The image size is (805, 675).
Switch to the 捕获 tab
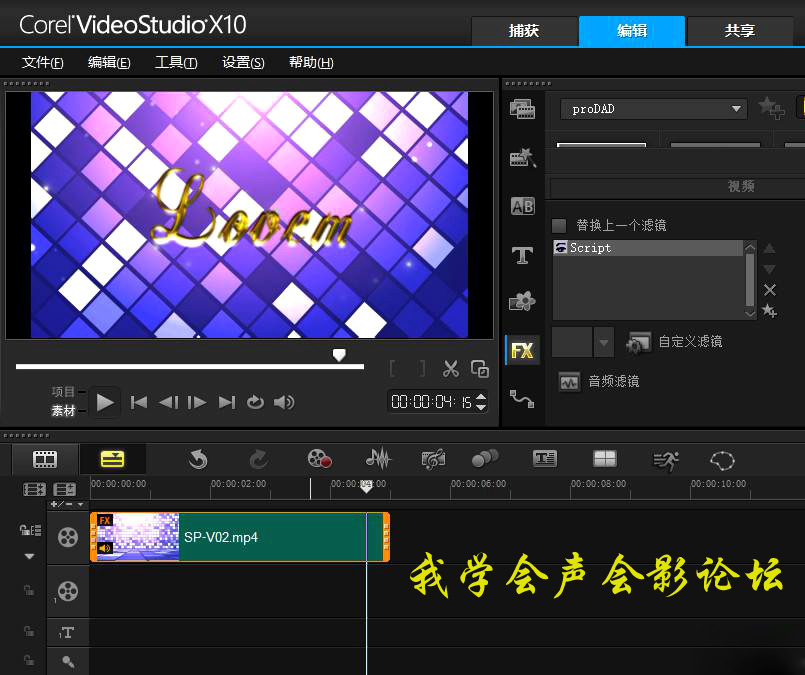524,31
